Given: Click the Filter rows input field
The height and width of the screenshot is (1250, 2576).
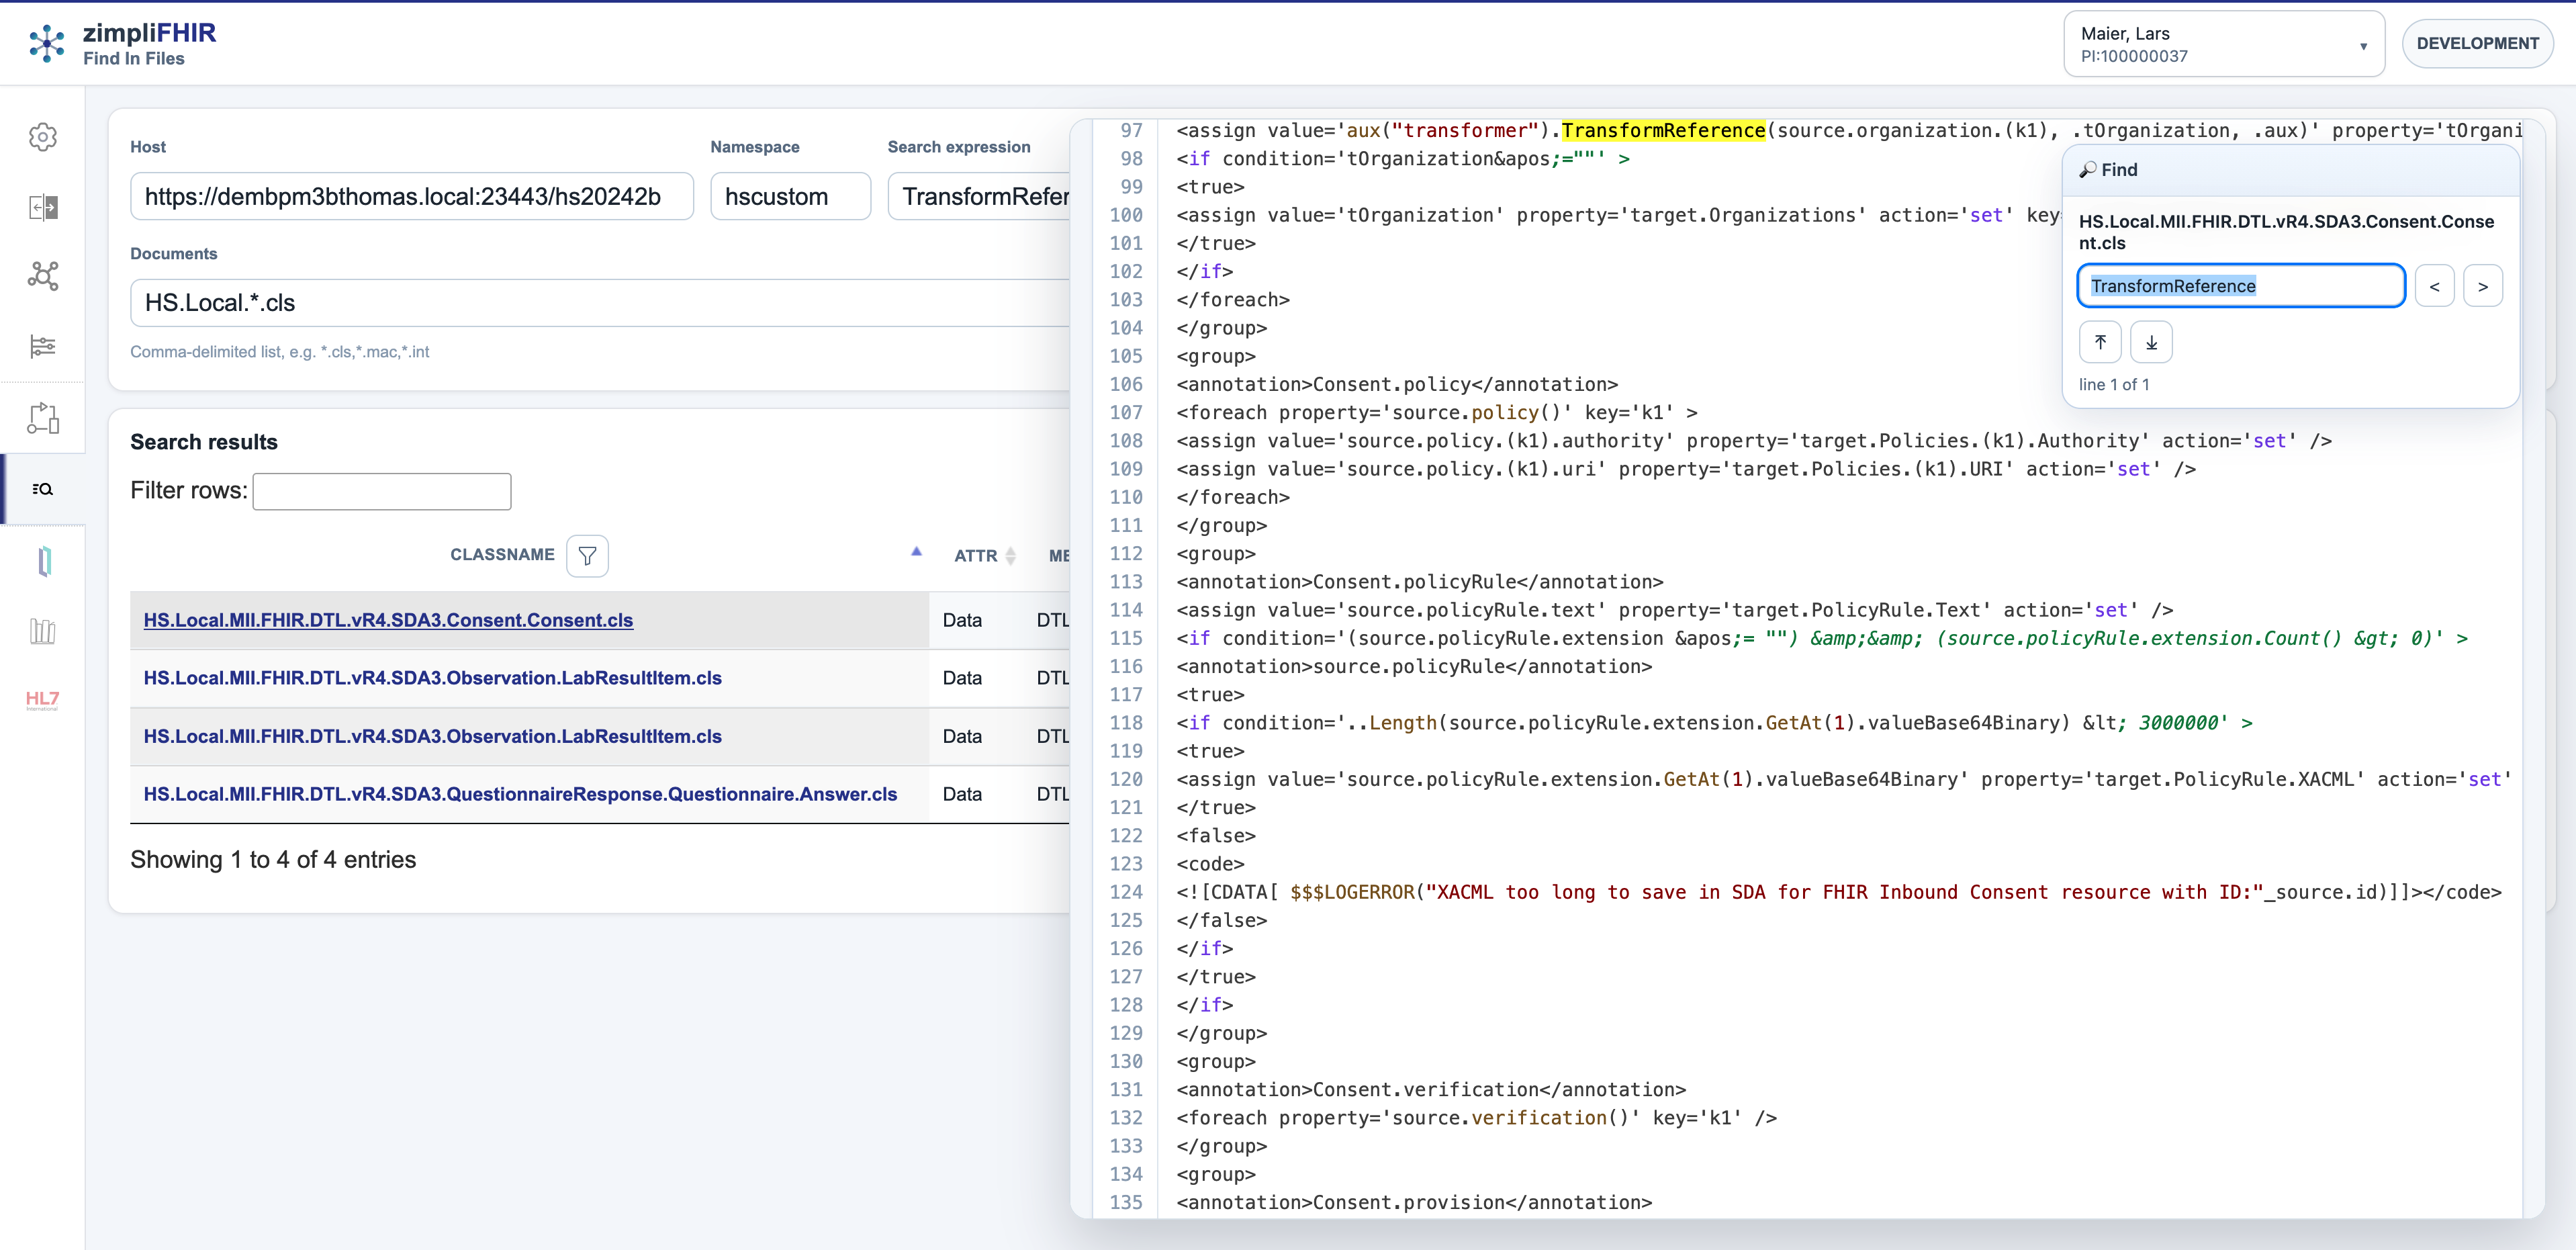Looking at the screenshot, I should pyautogui.click(x=382, y=491).
